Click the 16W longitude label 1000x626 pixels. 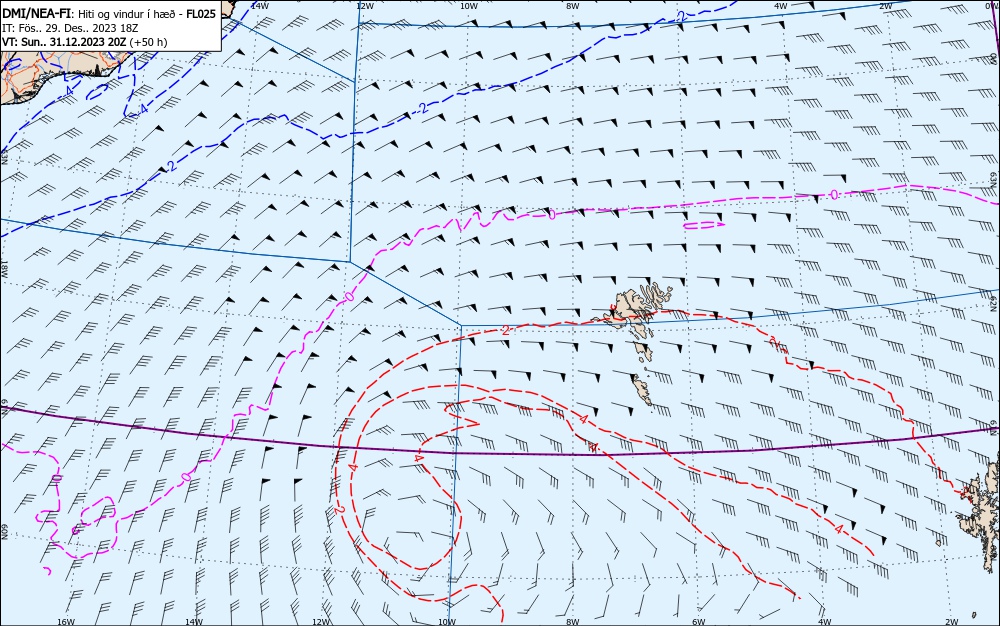66,622
